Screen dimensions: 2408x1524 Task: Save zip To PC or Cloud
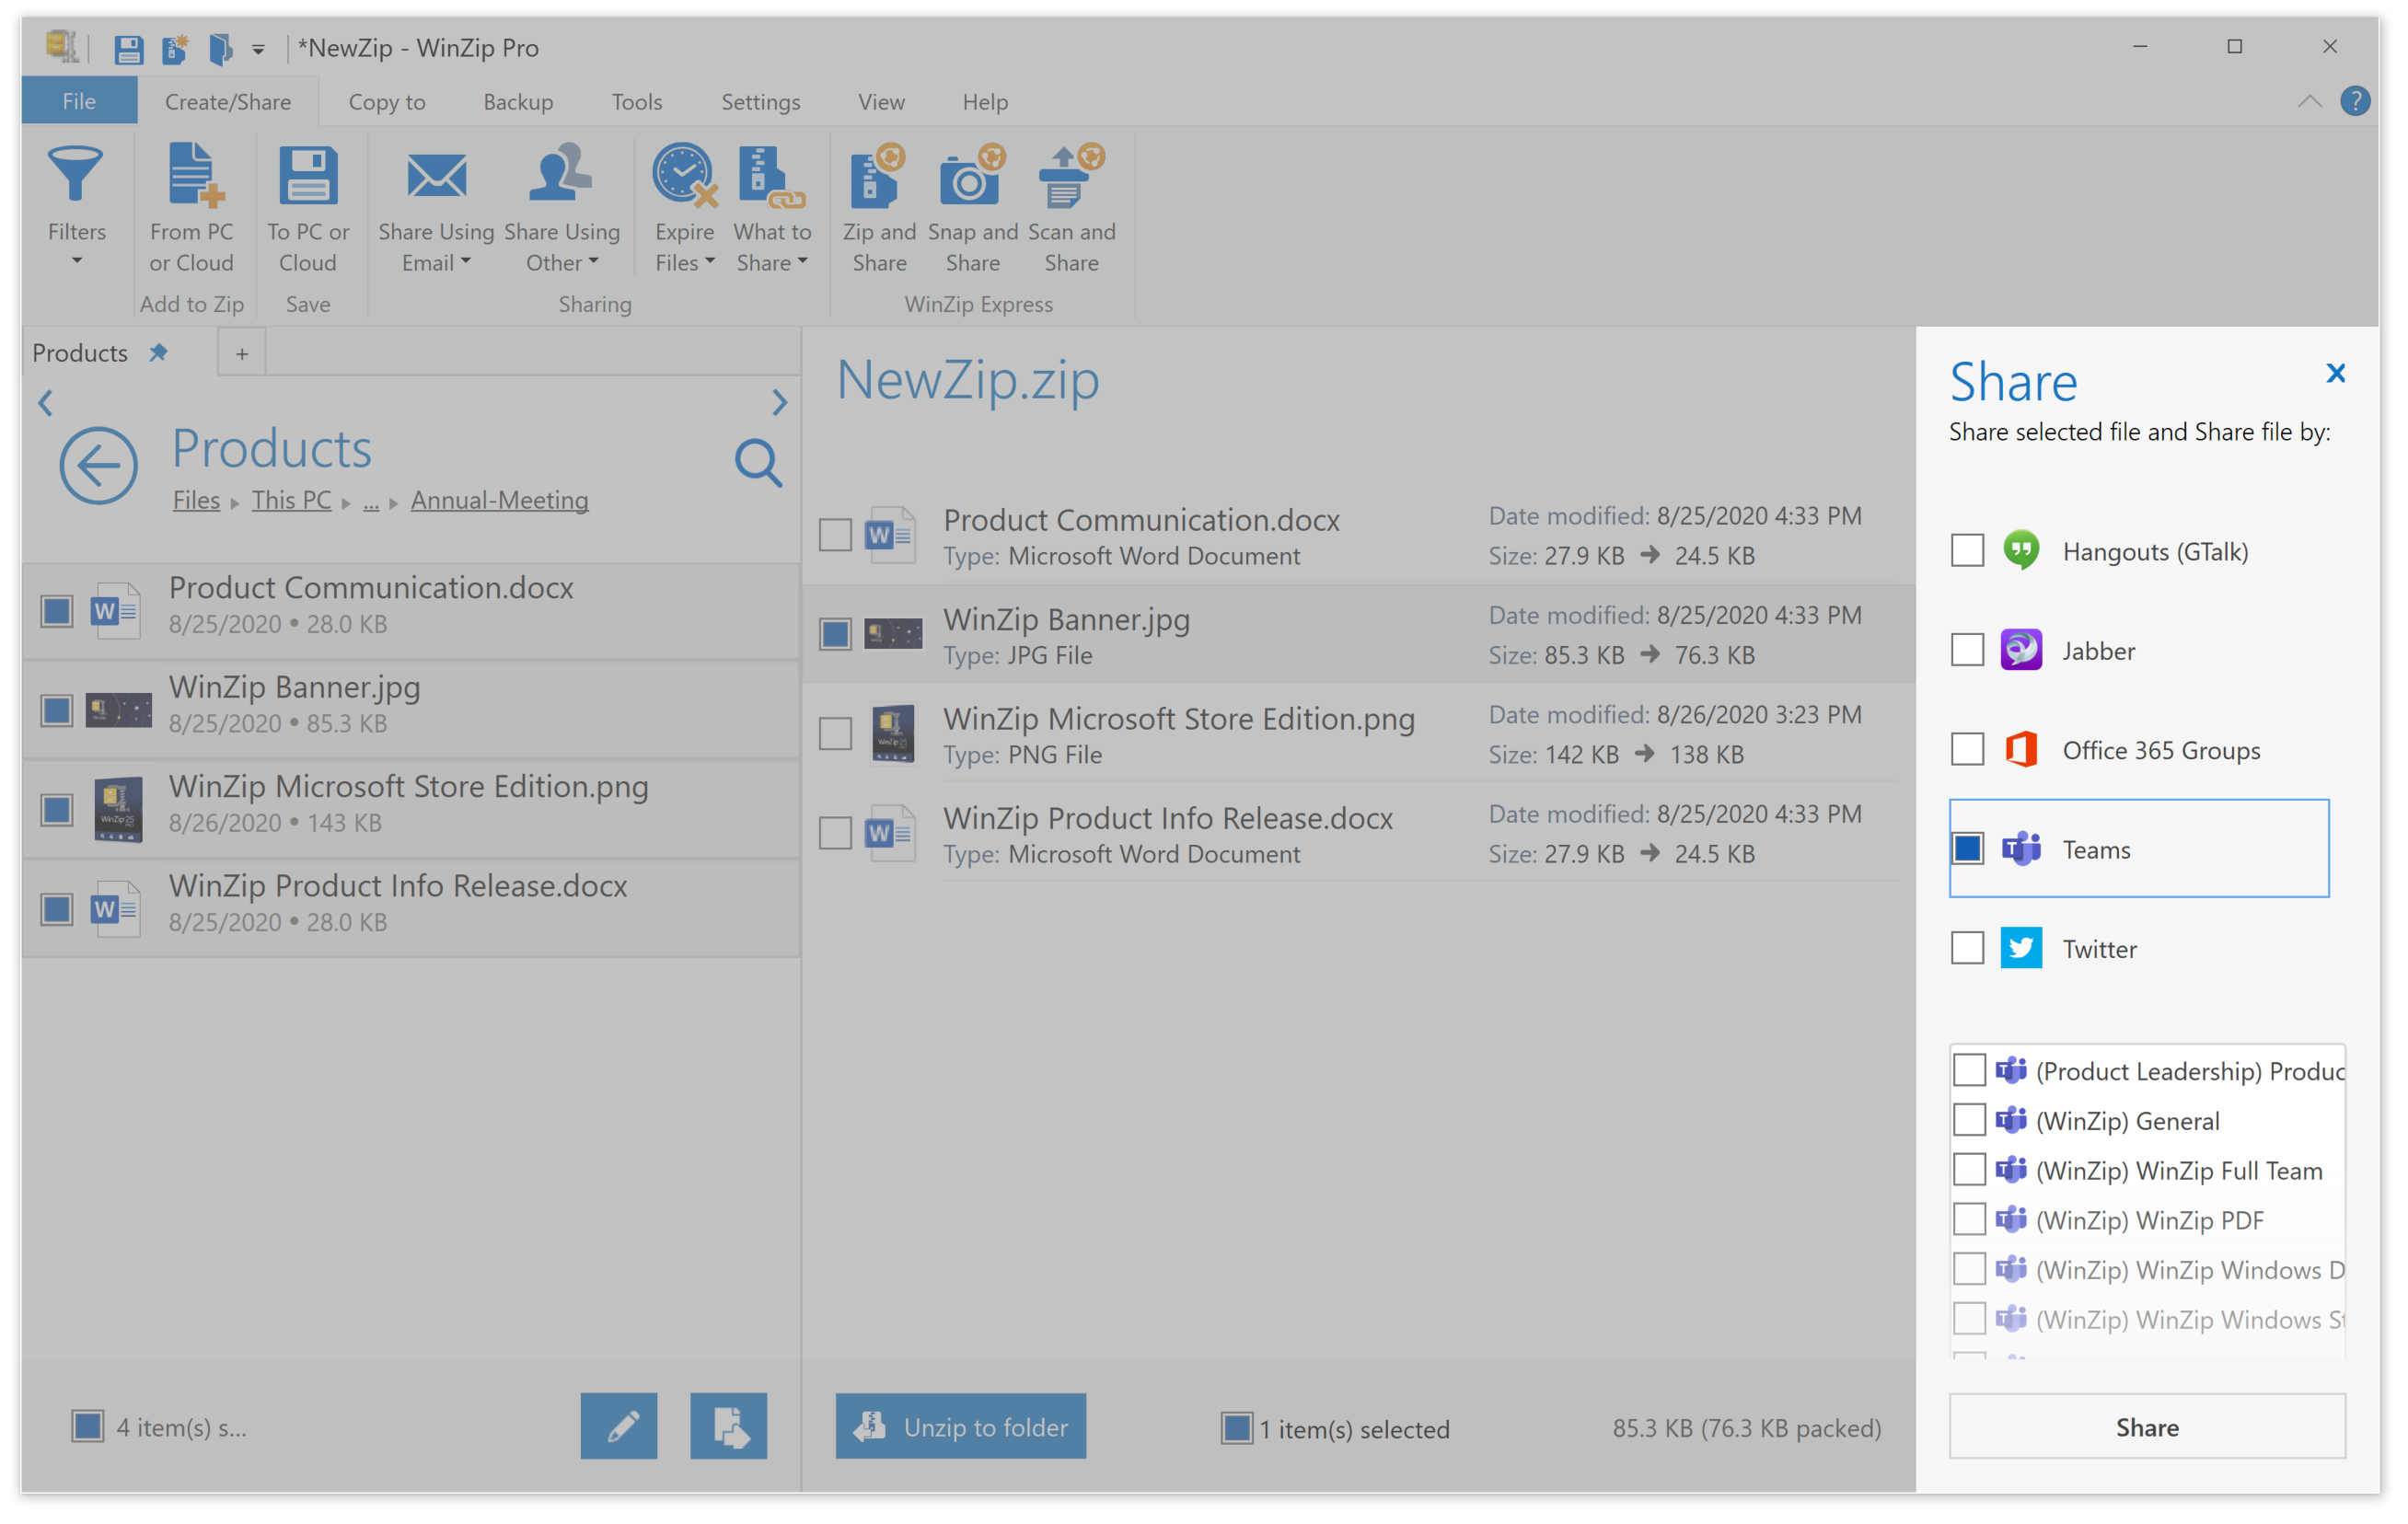(308, 207)
